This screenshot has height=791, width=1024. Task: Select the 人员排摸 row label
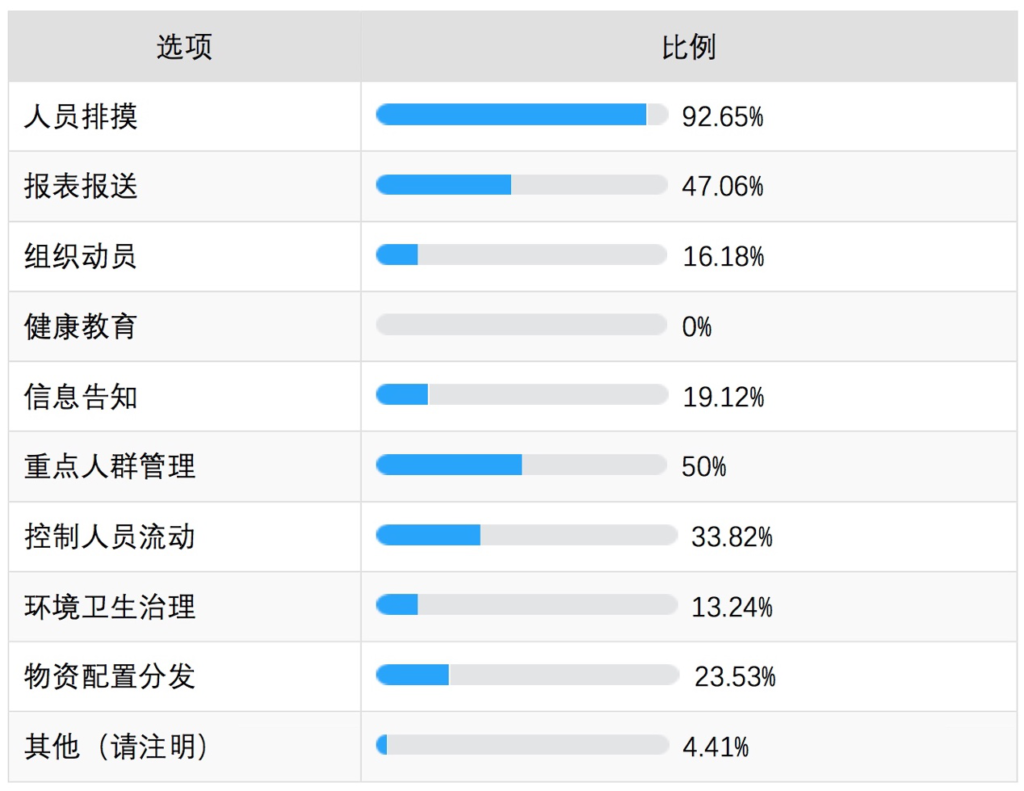click(81, 116)
